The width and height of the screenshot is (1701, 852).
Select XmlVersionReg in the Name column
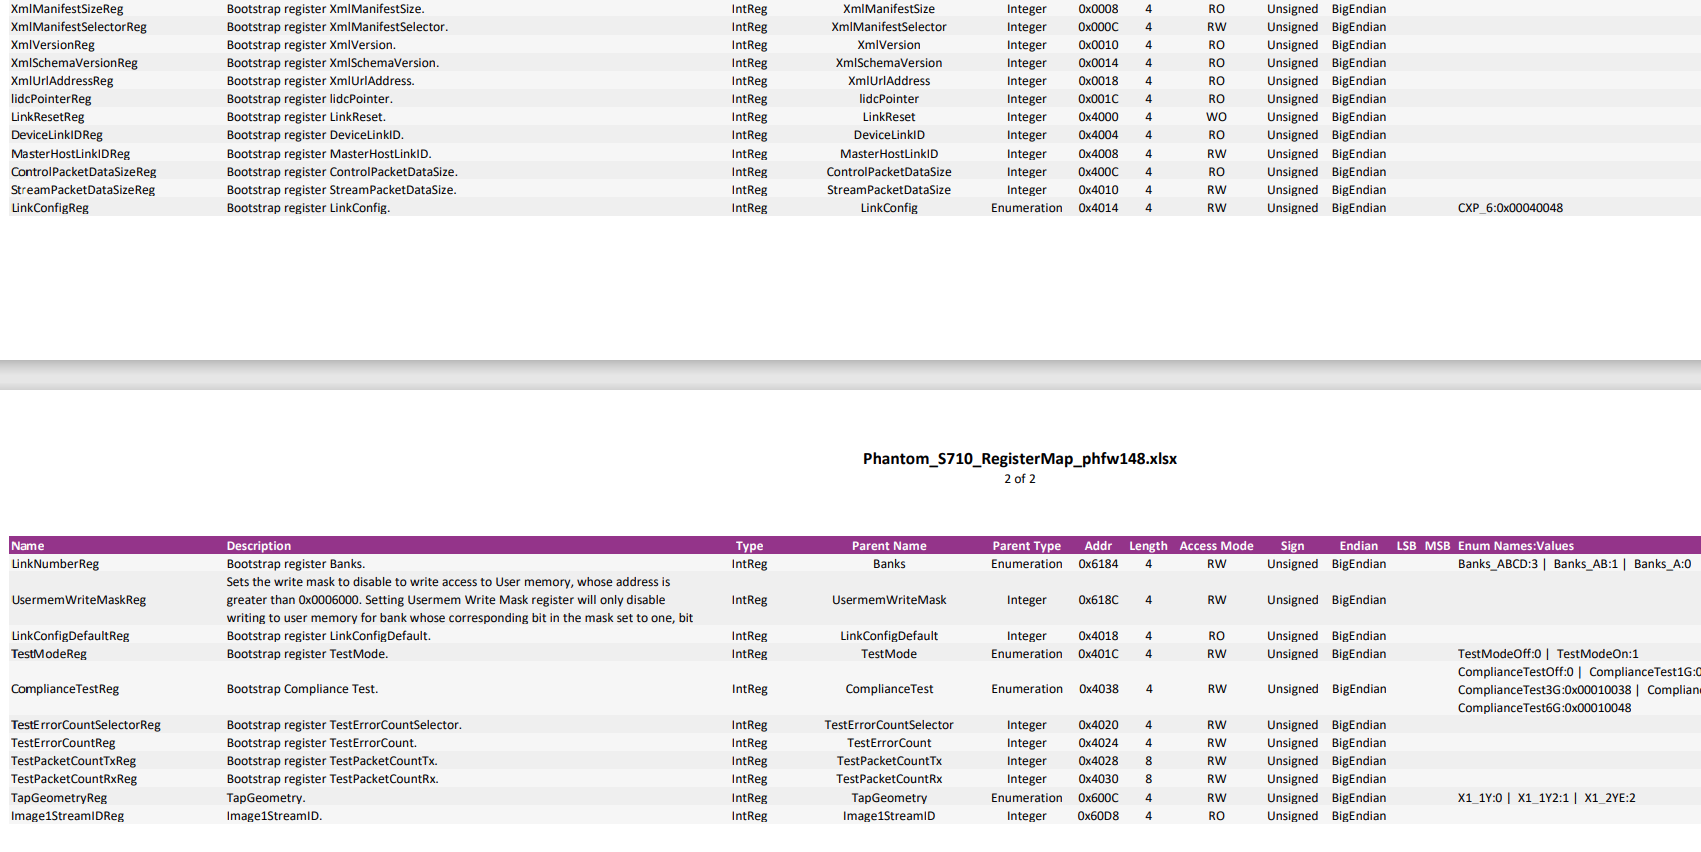[x=53, y=45]
